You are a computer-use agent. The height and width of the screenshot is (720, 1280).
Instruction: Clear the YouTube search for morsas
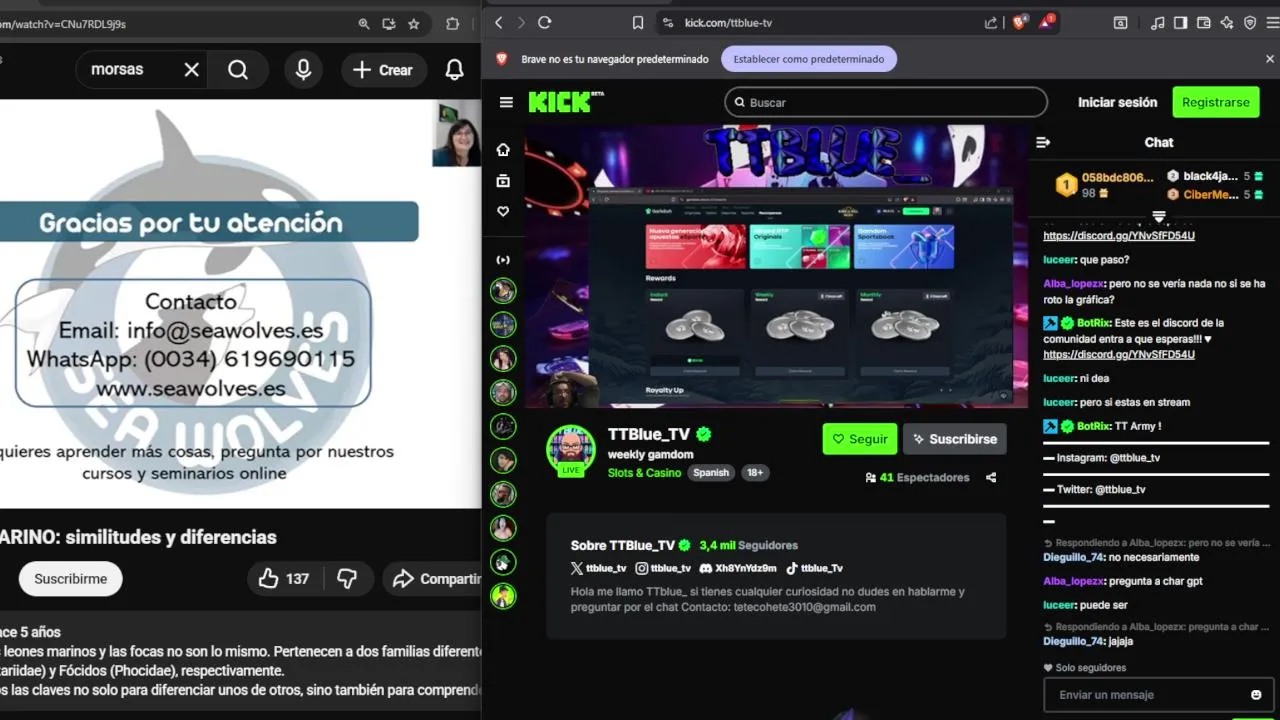(191, 70)
